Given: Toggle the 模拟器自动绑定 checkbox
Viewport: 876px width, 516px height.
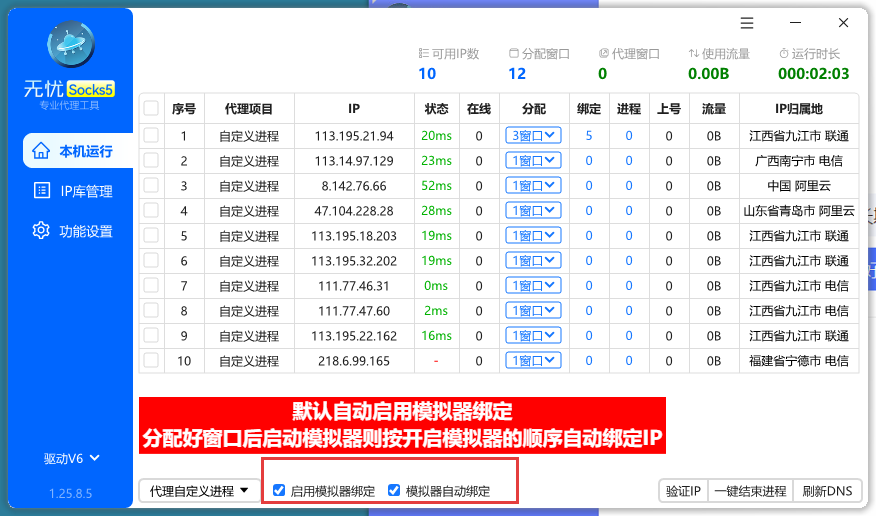Looking at the screenshot, I should pos(394,490).
